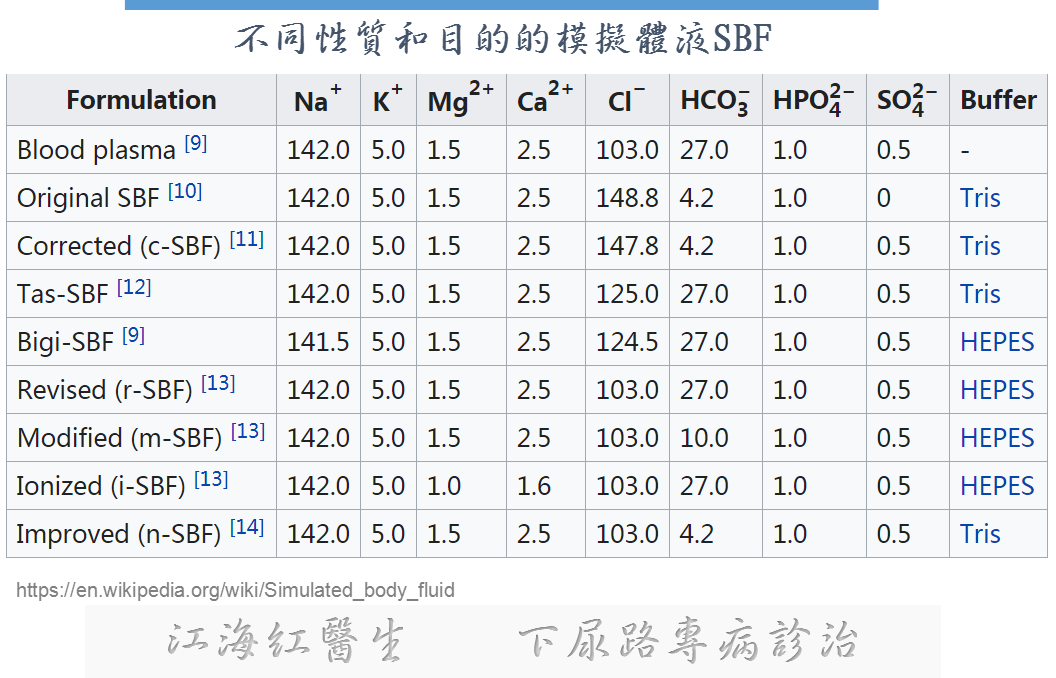Image resolution: width=1056 pixels, height=678 pixels.
Task: Click the Wikipedia Simulated_body_fluid URL text
Action: click(x=236, y=590)
